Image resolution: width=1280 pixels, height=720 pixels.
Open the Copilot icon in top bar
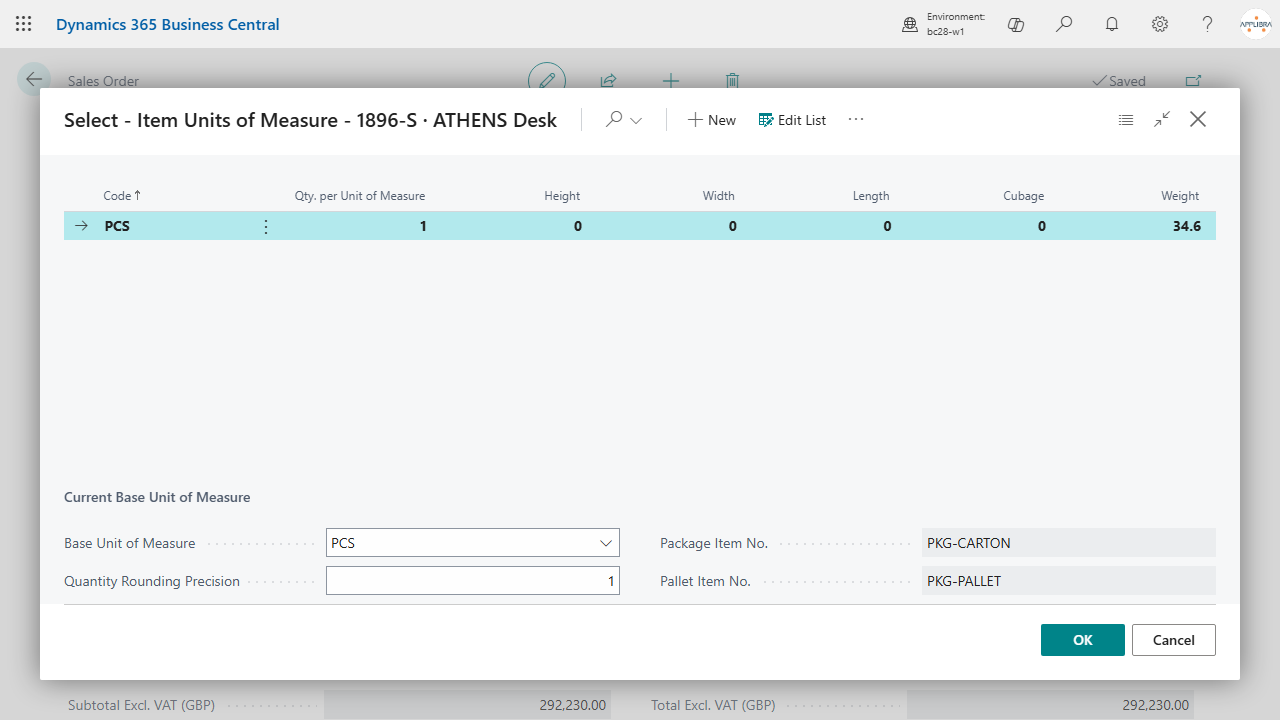(x=1016, y=24)
